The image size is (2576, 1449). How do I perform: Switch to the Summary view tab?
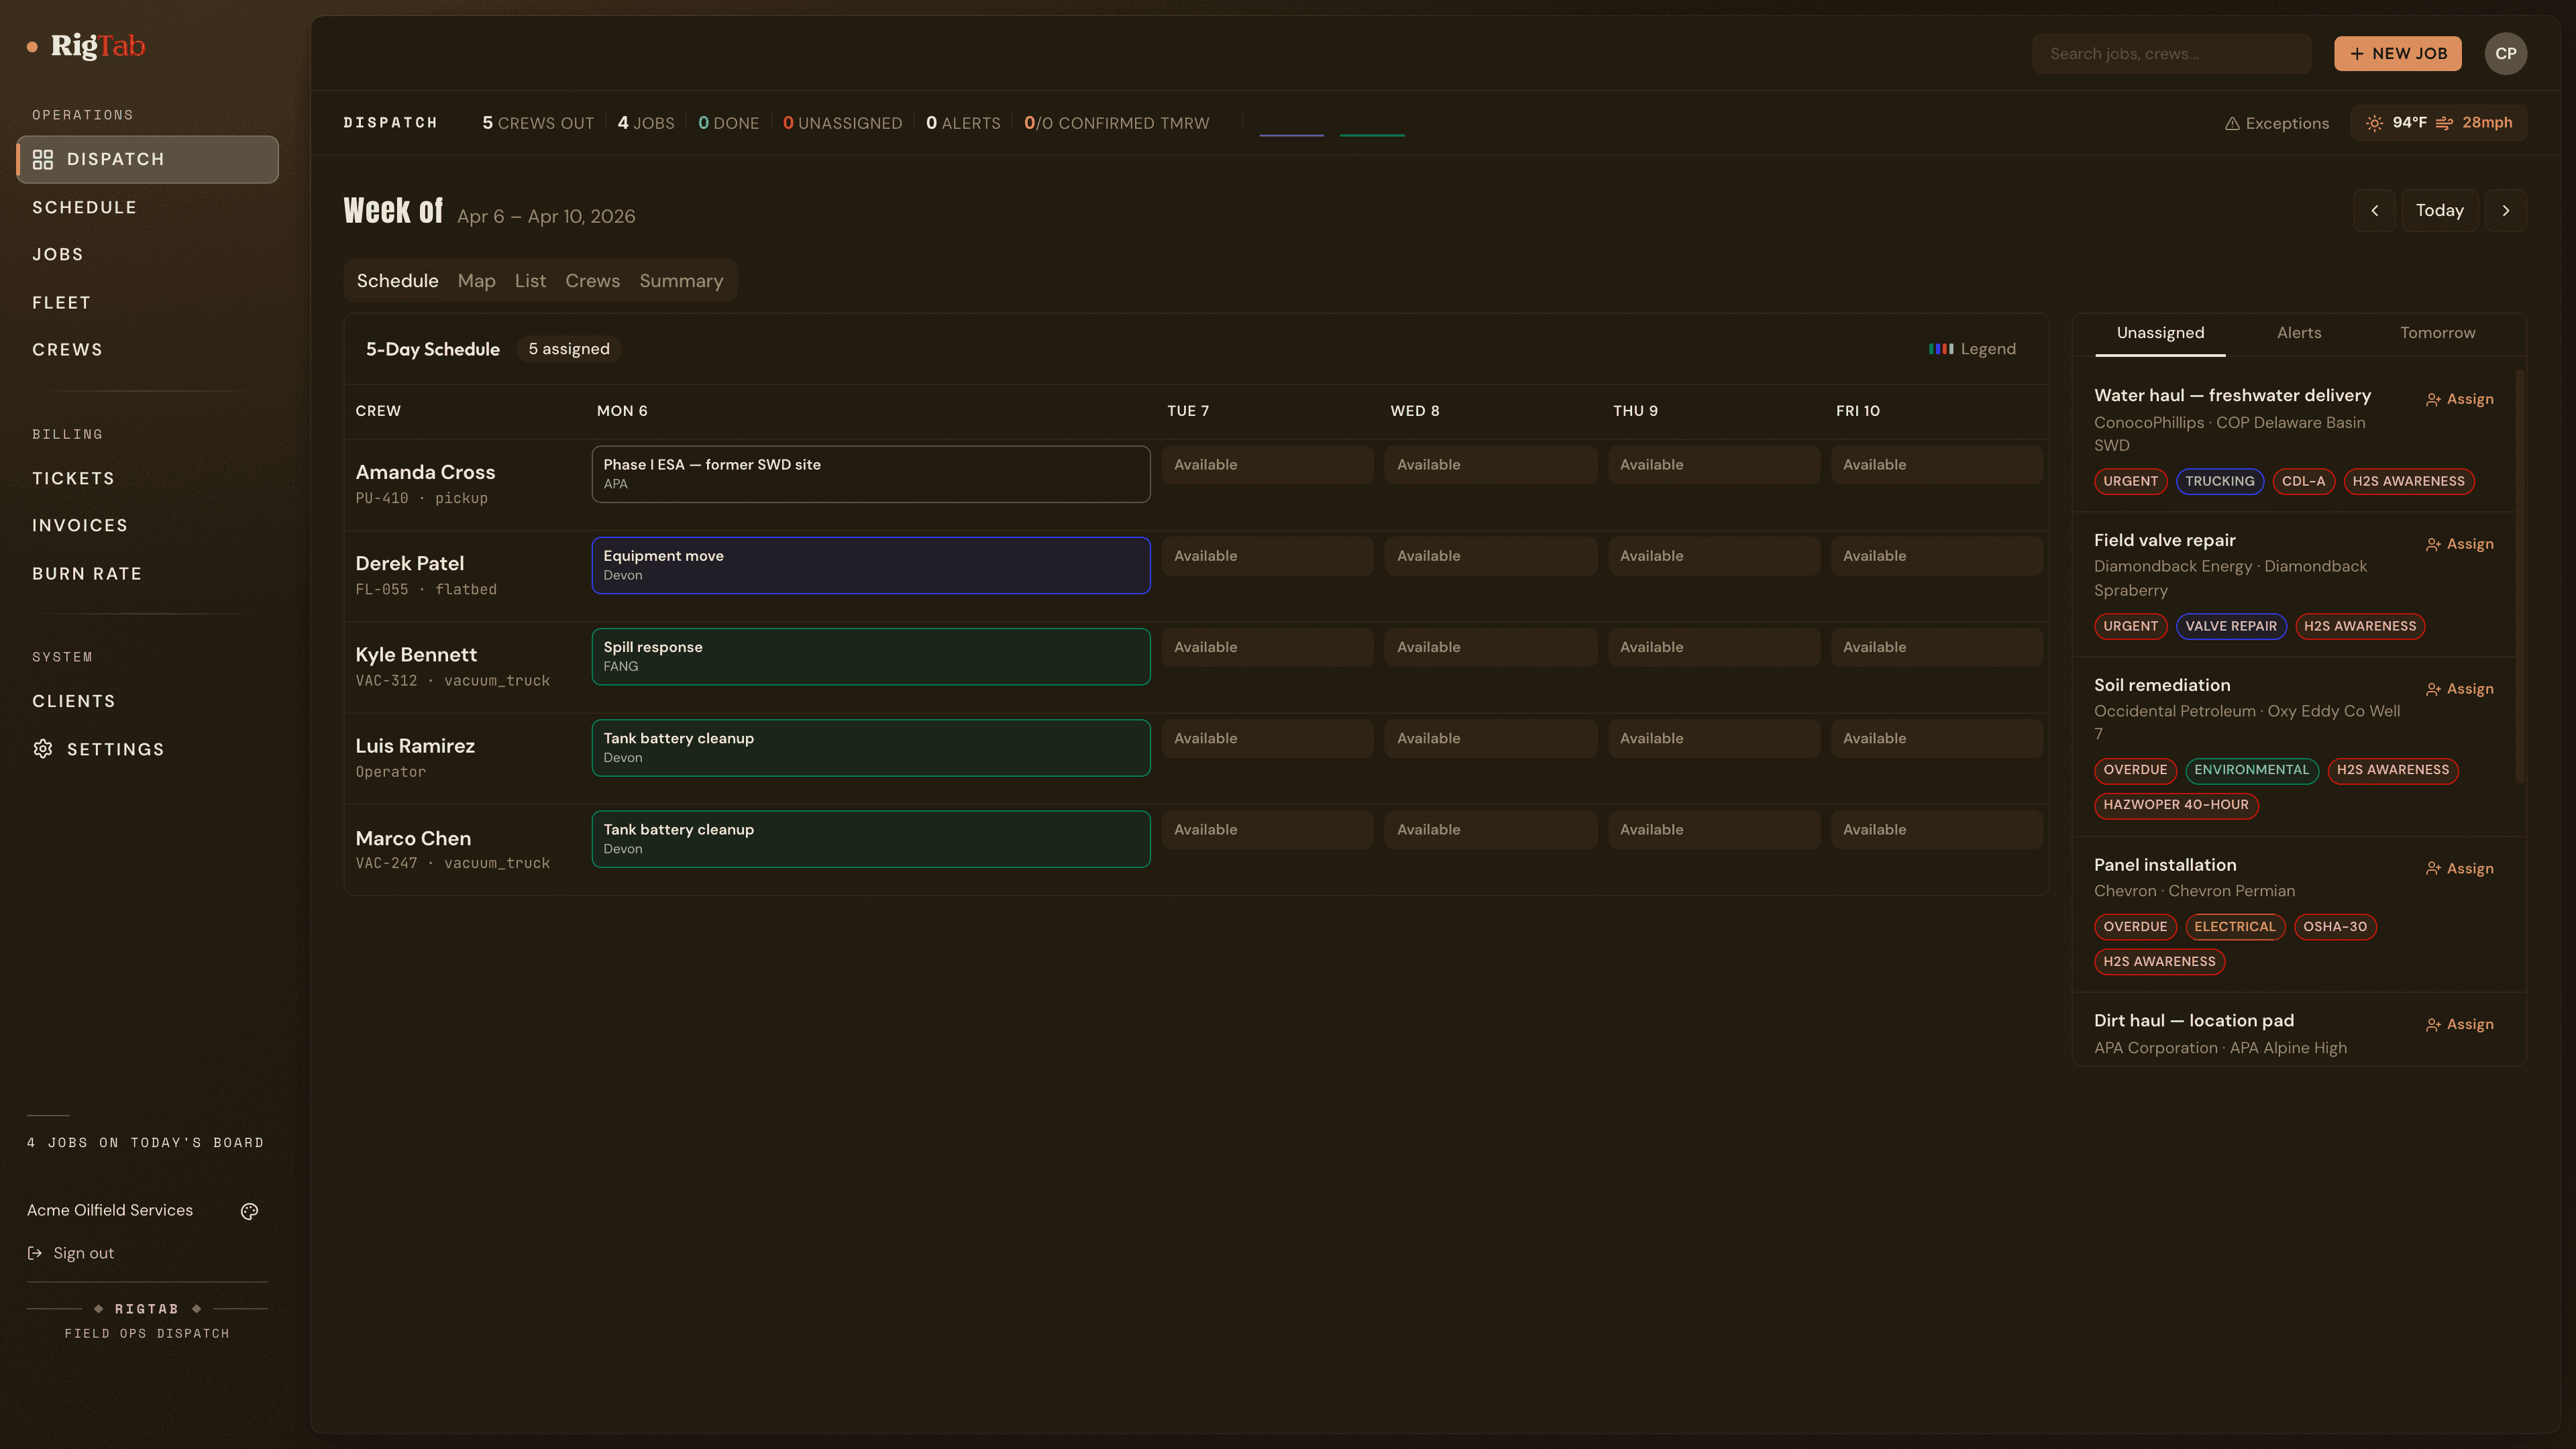click(681, 281)
